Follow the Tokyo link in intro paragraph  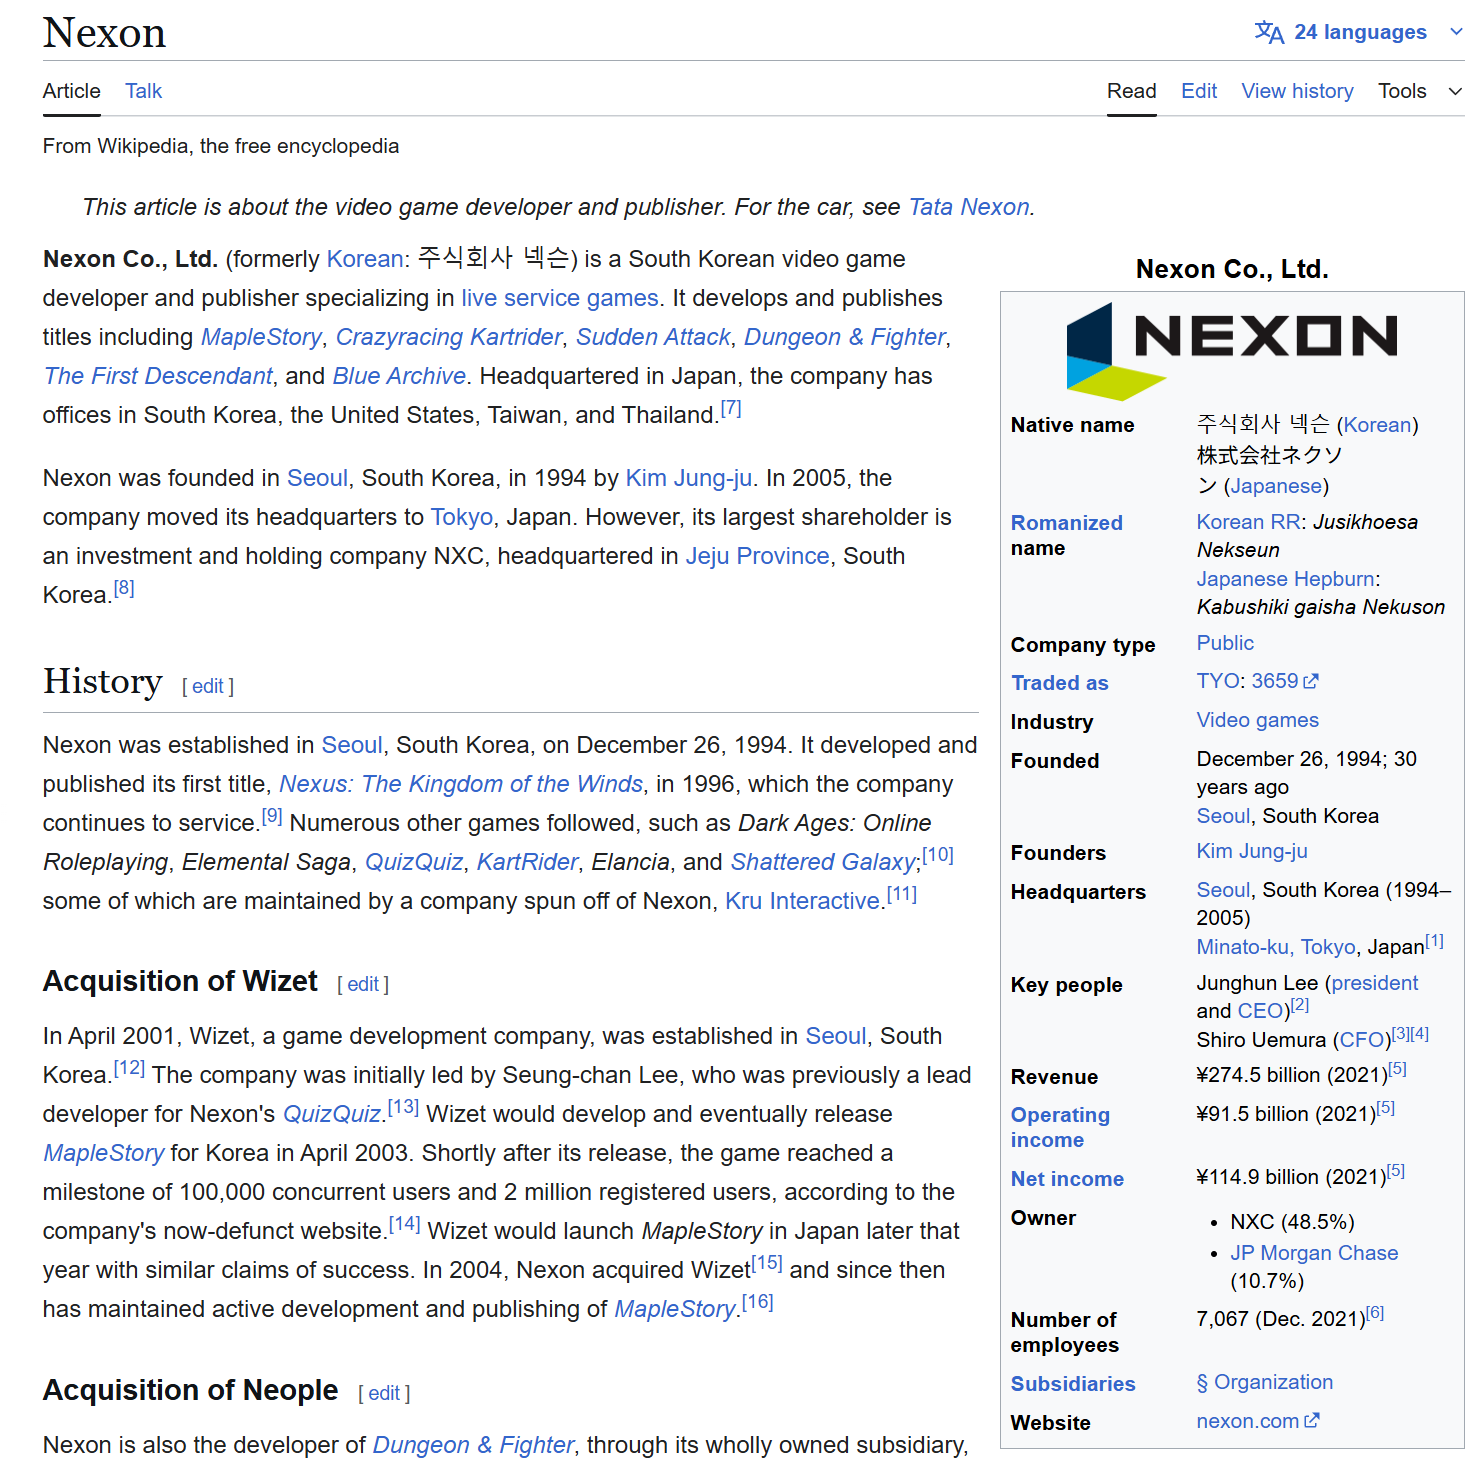click(462, 517)
